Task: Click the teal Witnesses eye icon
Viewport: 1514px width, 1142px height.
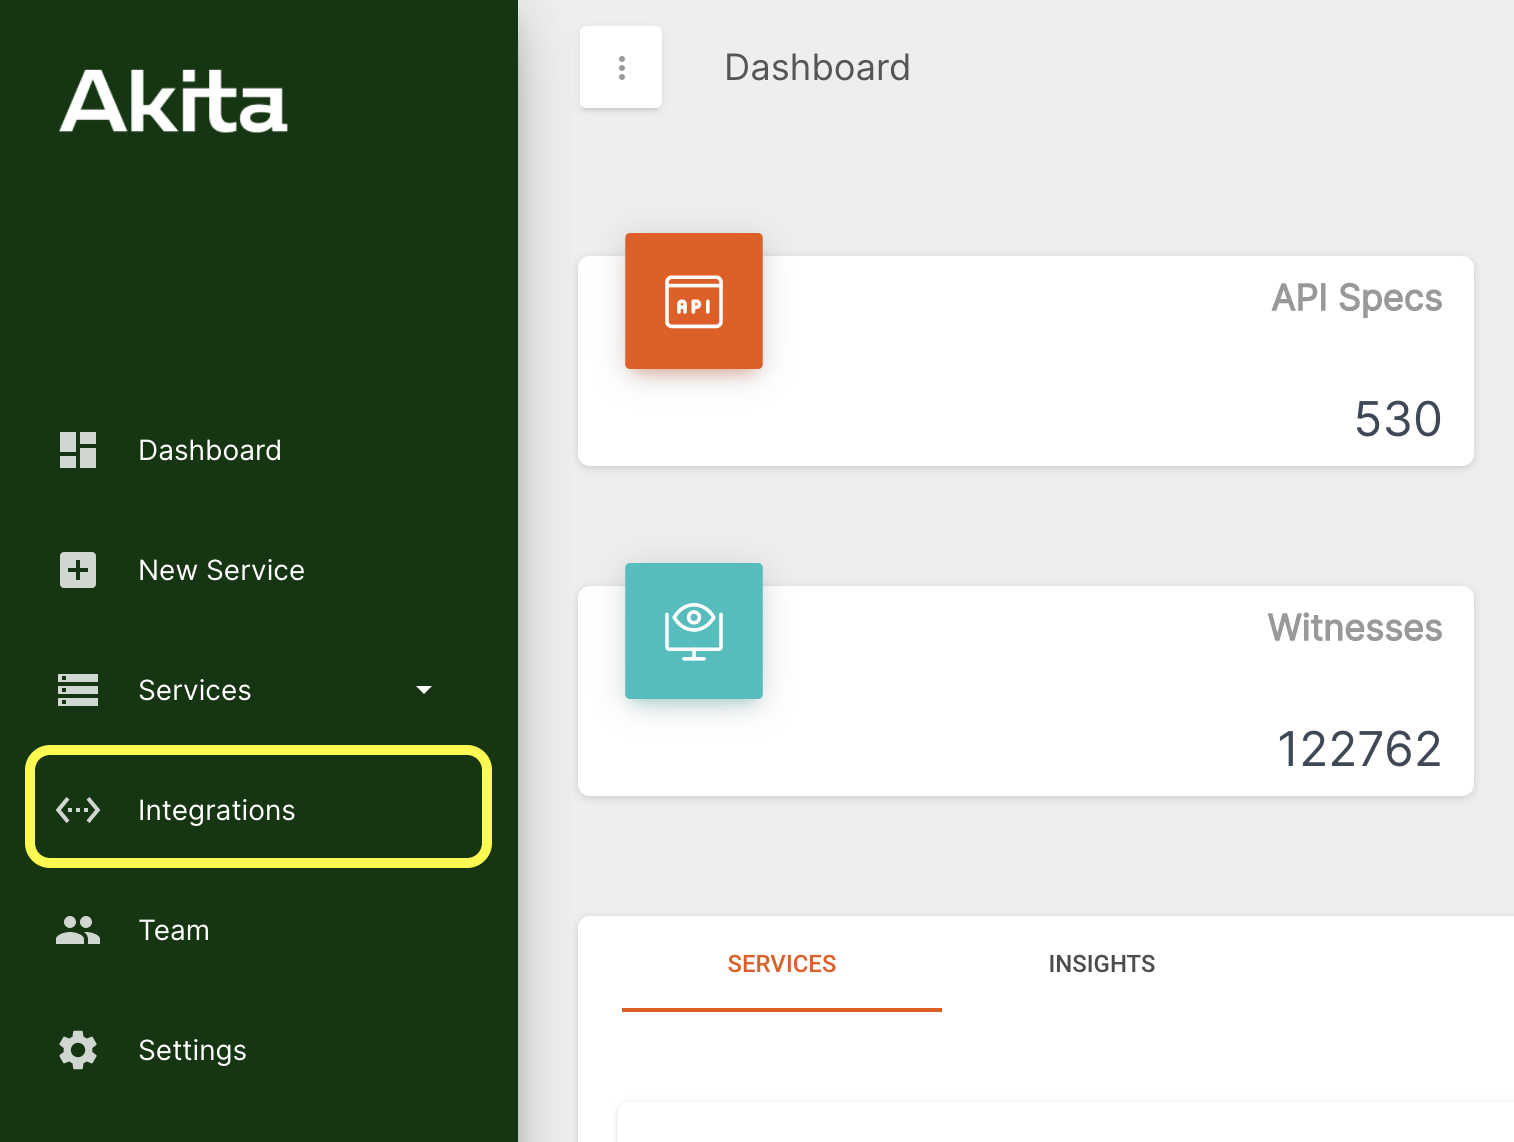Action: (x=694, y=631)
